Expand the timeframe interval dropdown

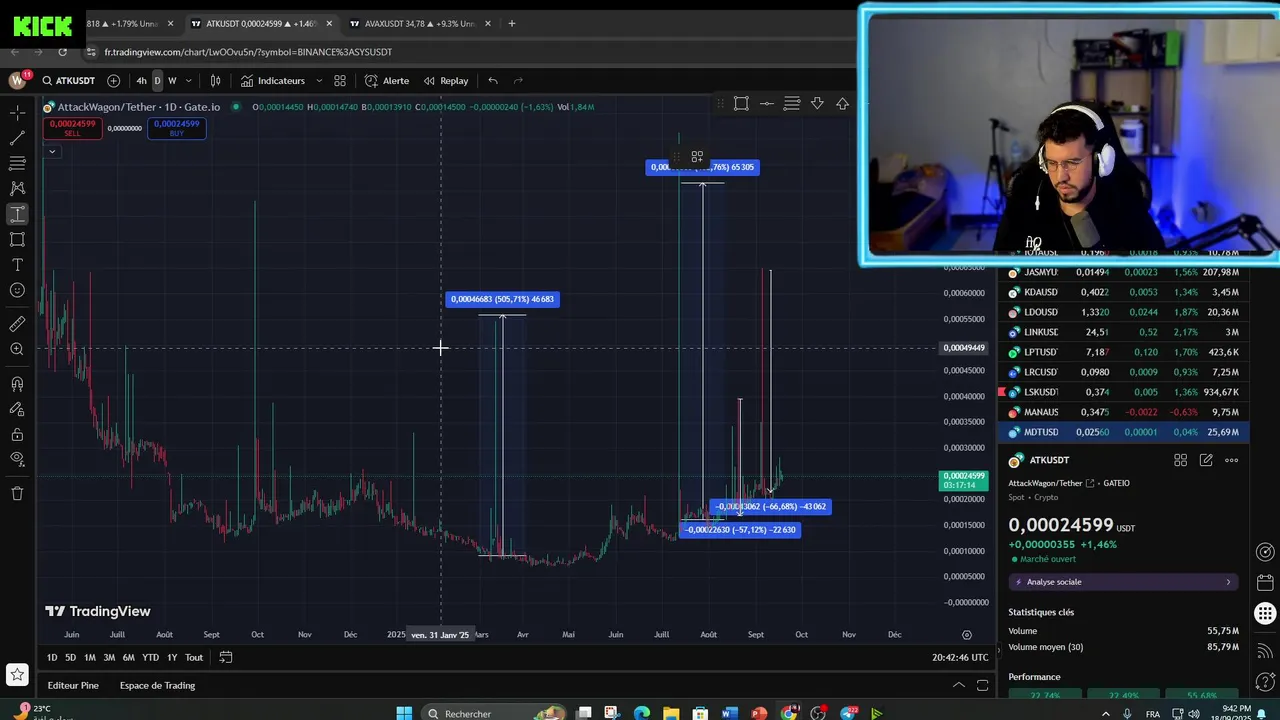coord(188,81)
